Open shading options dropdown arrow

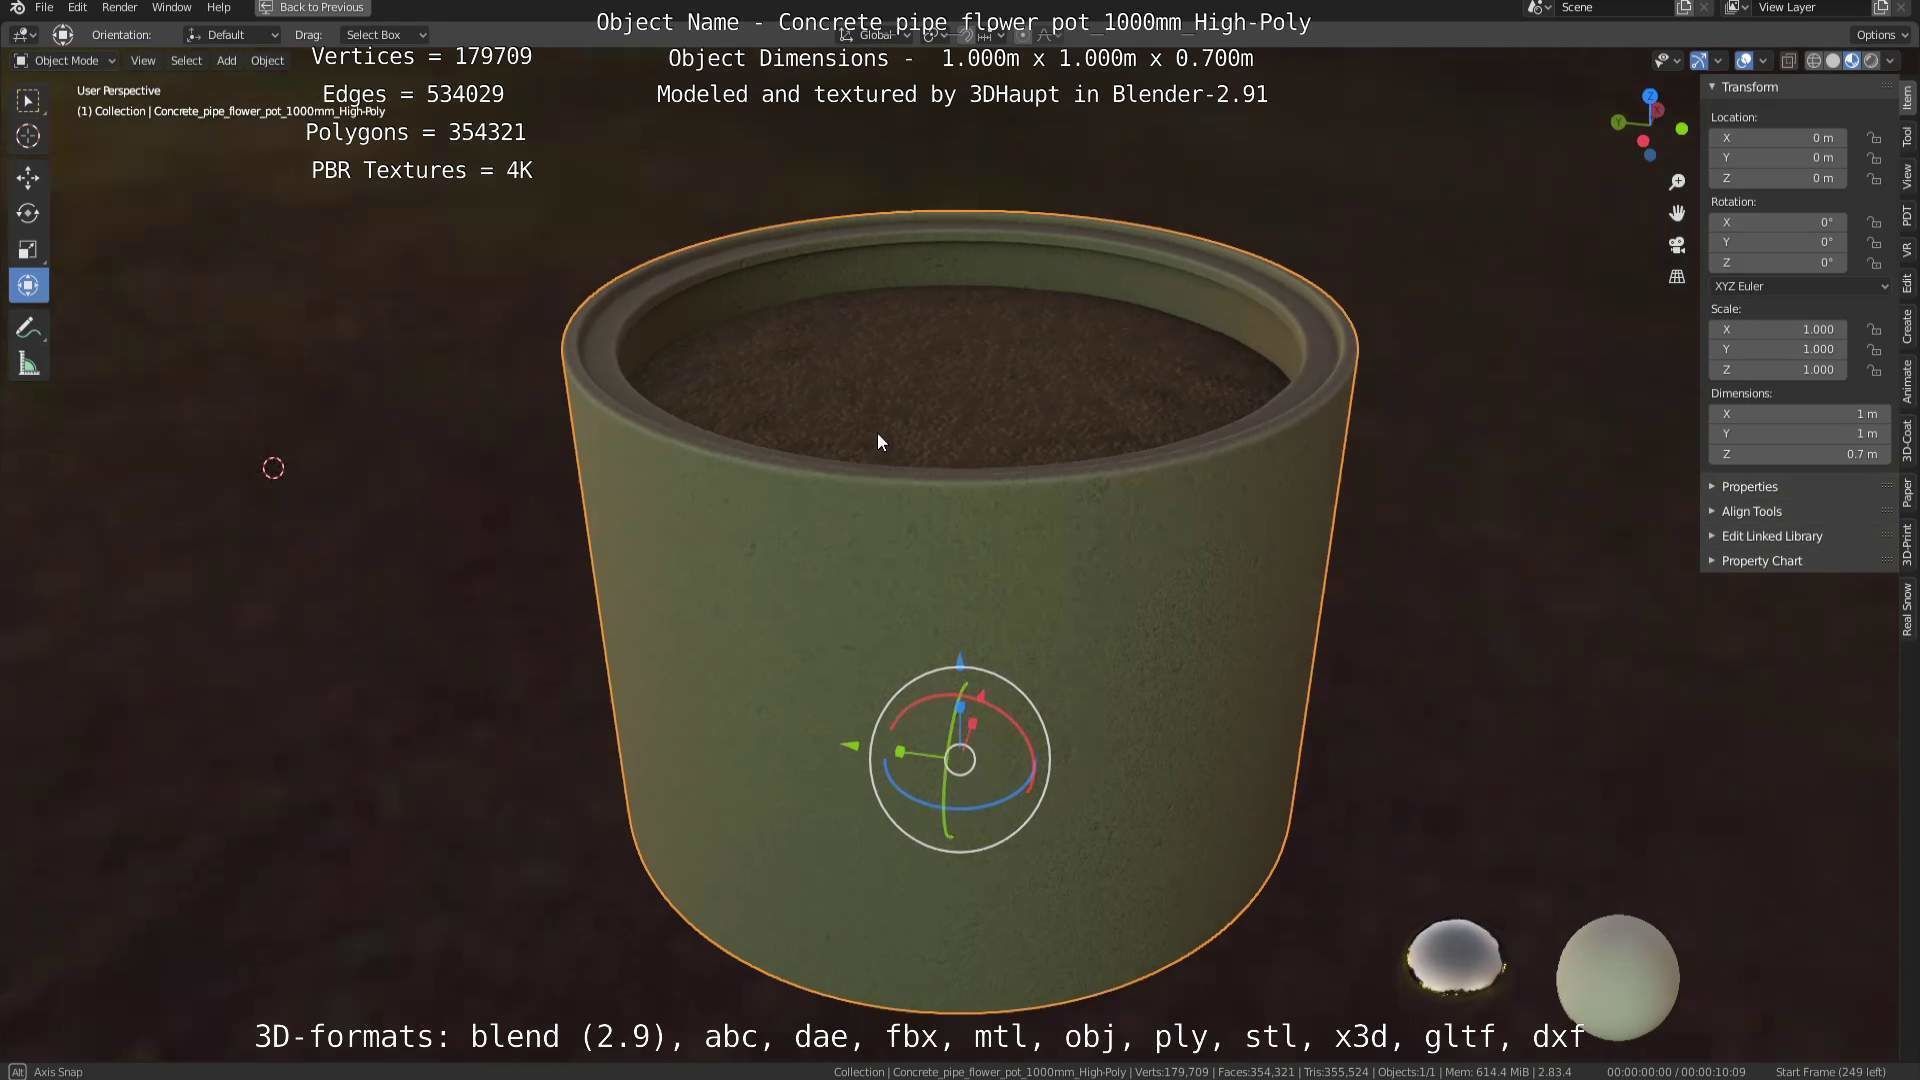coord(1890,61)
